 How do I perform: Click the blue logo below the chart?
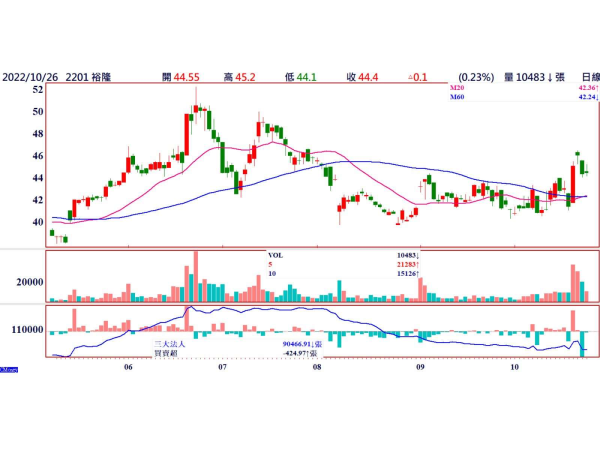click(x=9, y=370)
